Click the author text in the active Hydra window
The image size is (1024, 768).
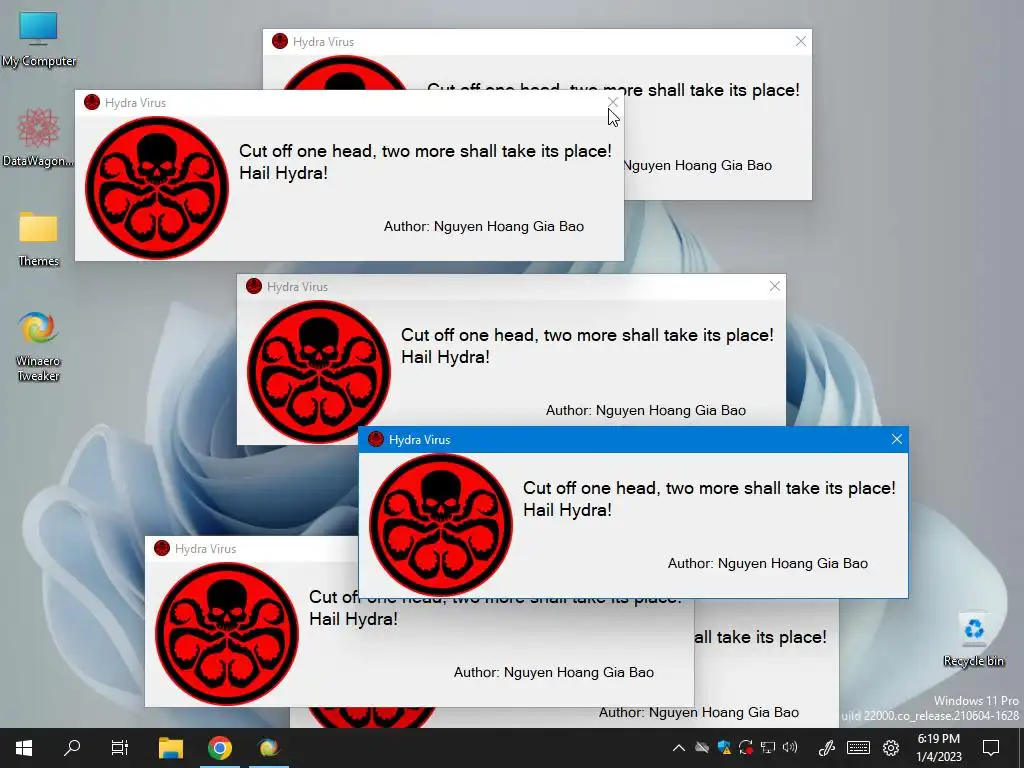click(767, 564)
